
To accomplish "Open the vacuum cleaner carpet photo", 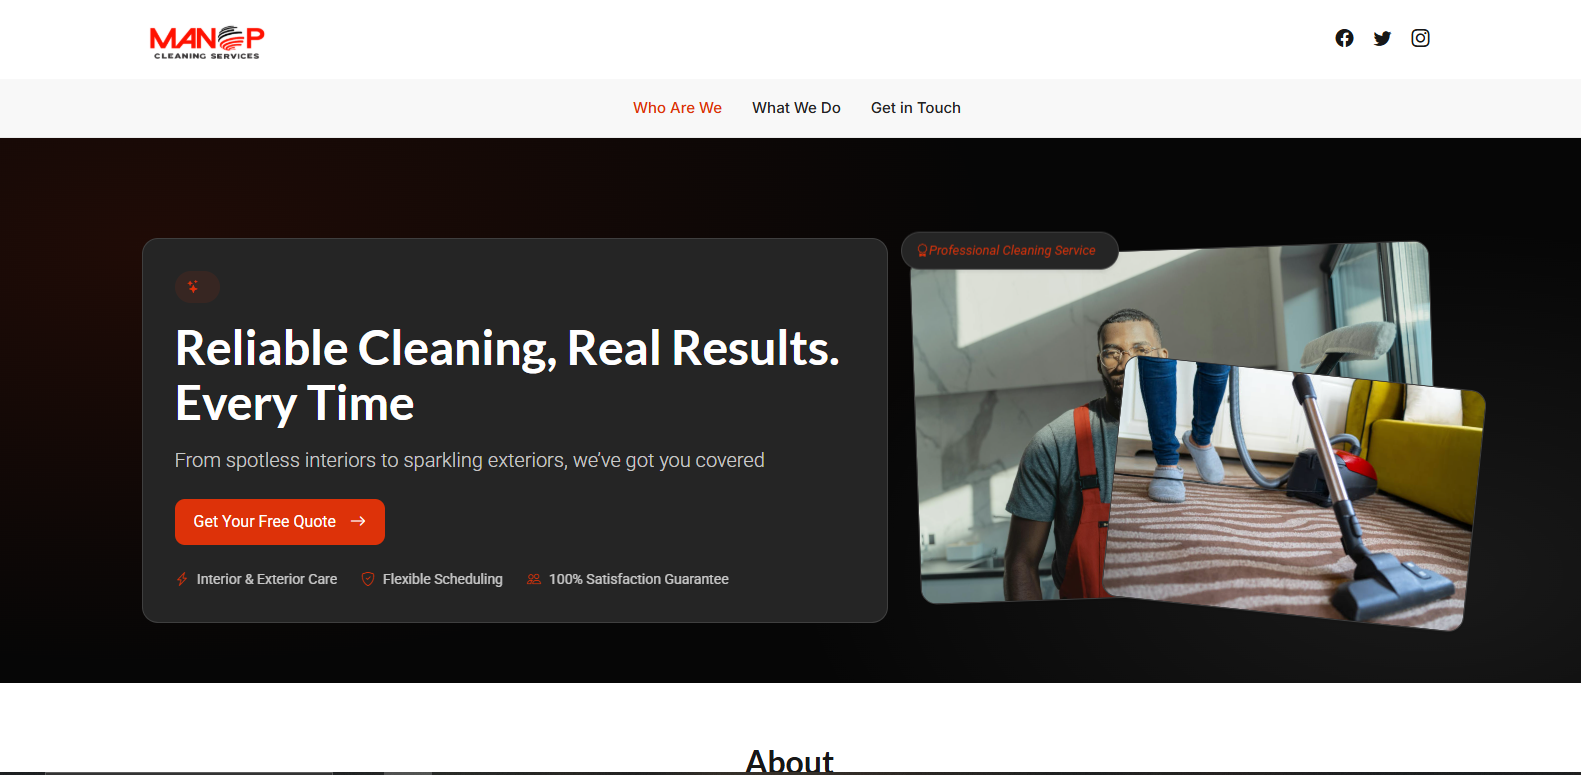I will 1294,494.
